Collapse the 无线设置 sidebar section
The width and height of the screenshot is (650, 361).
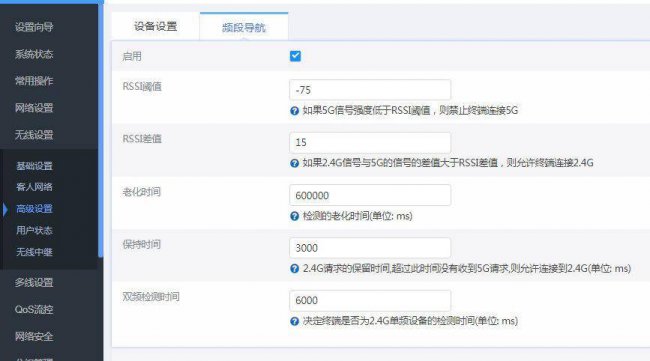pos(34,135)
